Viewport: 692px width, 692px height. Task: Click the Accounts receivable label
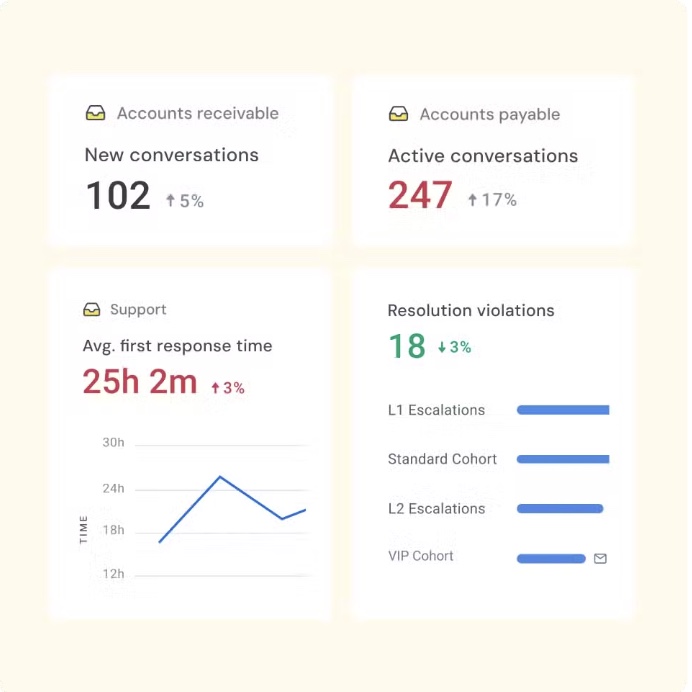coord(197,114)
